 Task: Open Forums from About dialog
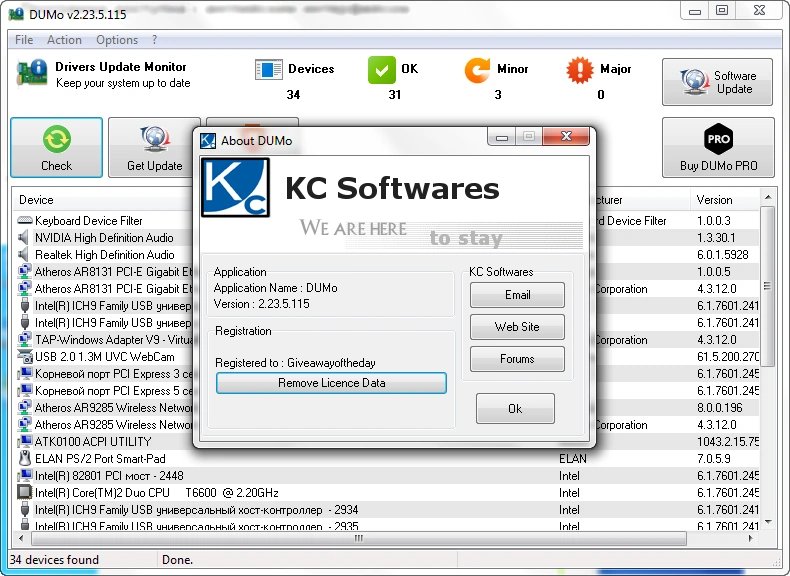pos(517,359)
